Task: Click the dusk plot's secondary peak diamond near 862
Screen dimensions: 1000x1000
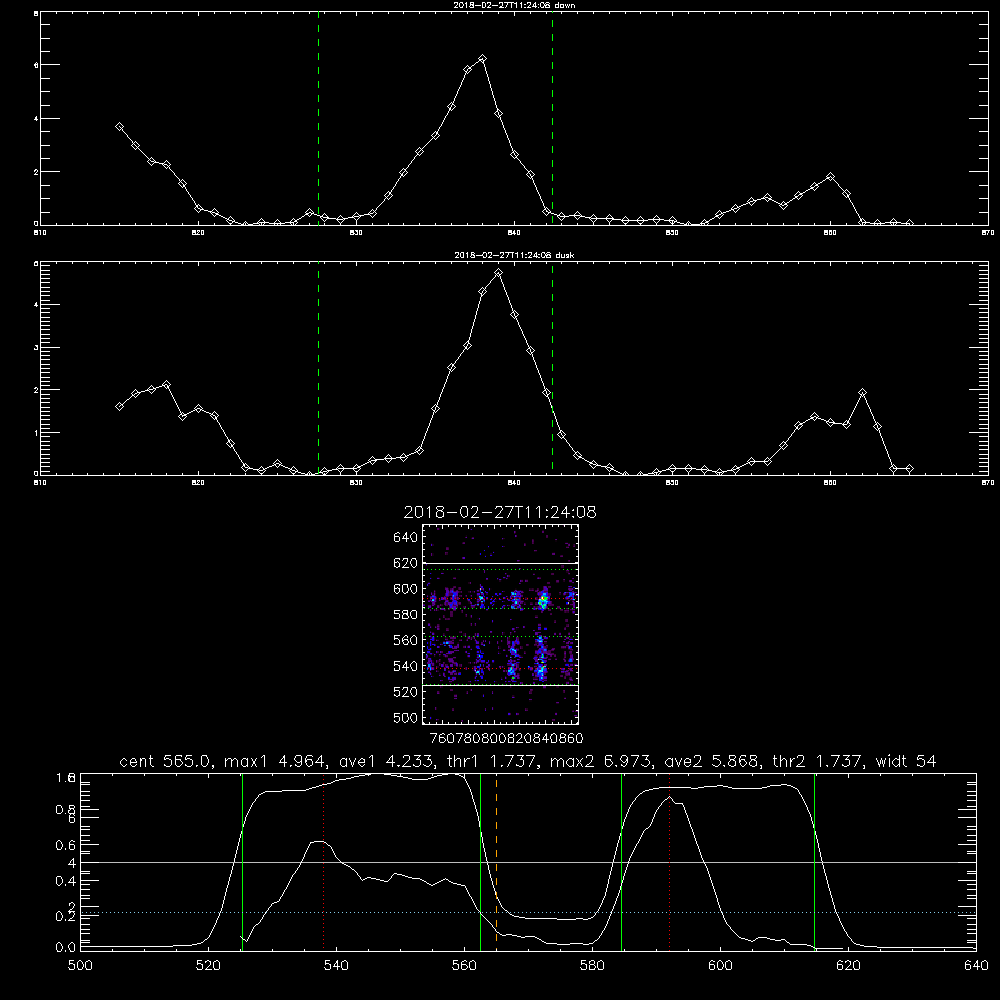Action: pos(862,393)
